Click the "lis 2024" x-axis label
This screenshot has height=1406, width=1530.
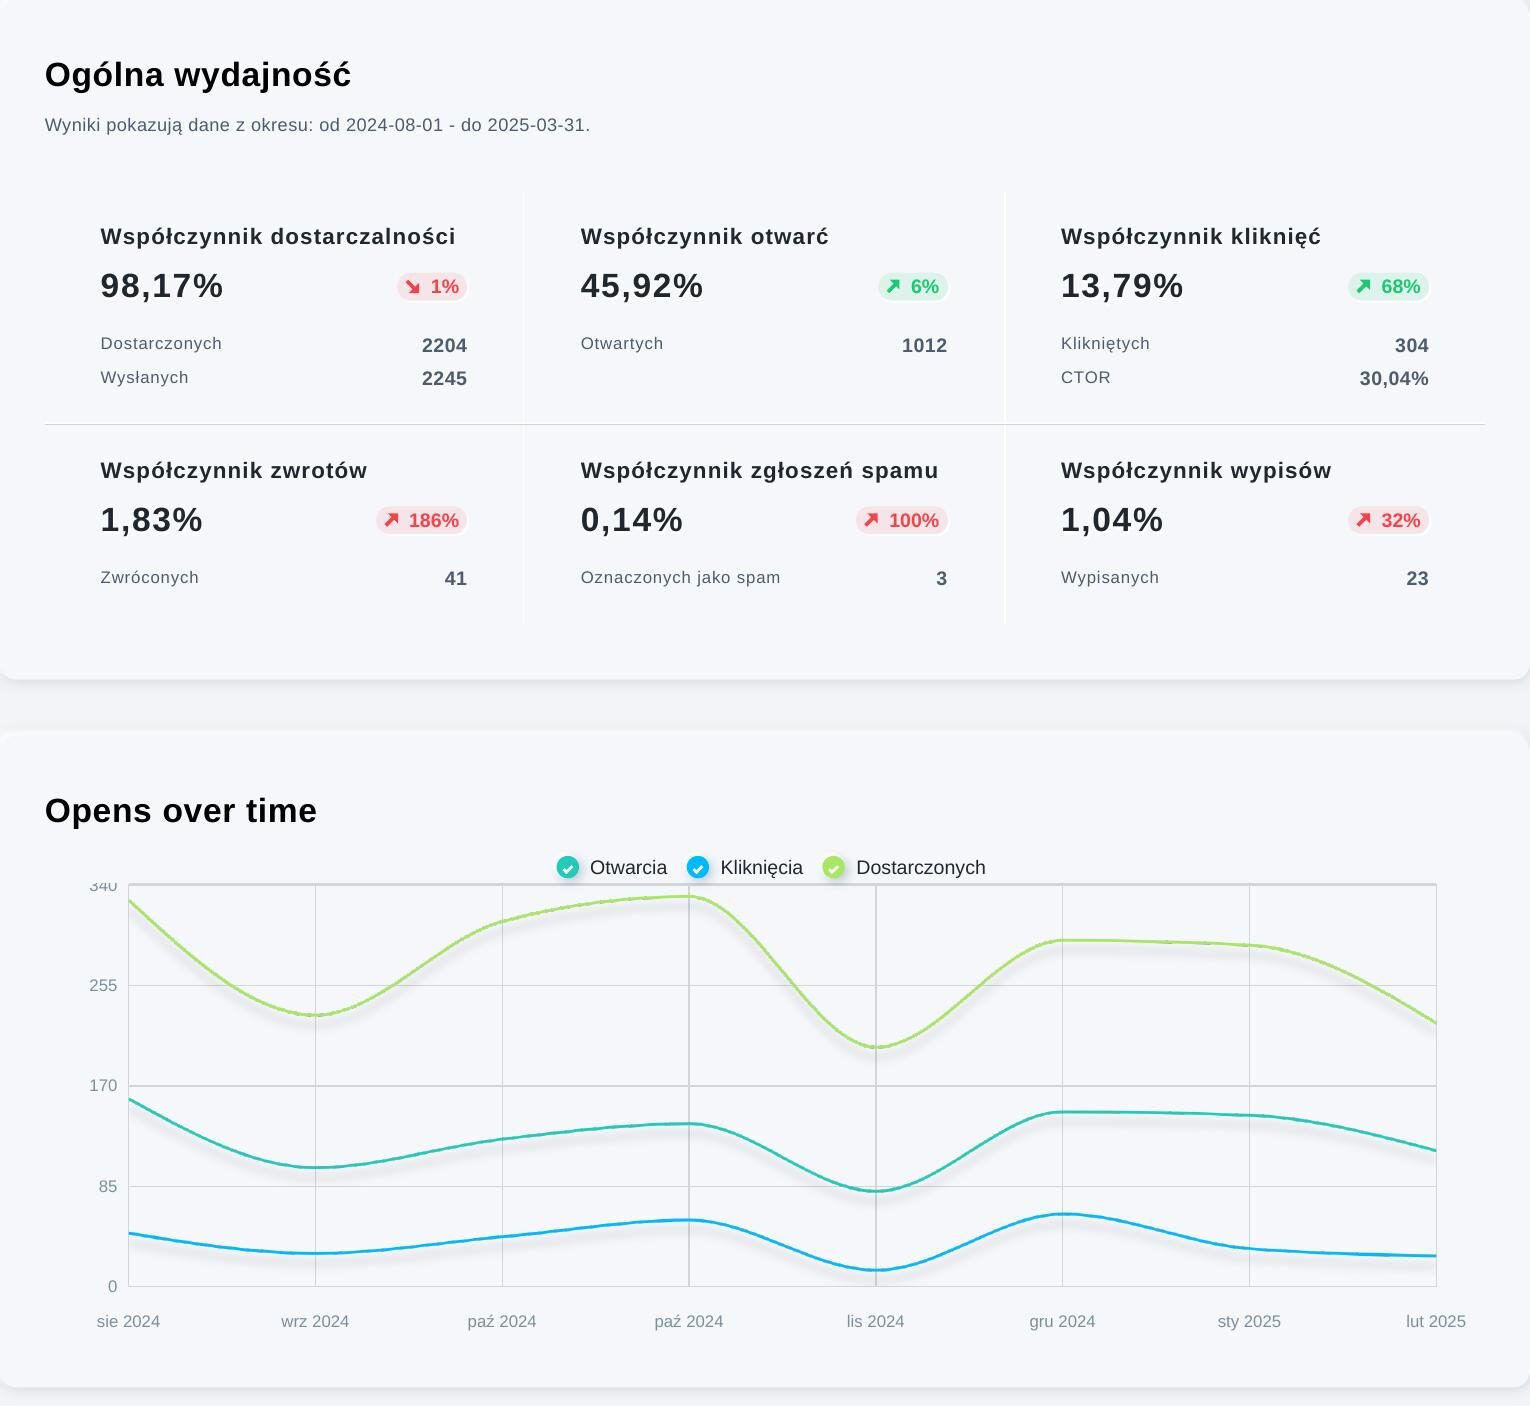coord(875,1321)
